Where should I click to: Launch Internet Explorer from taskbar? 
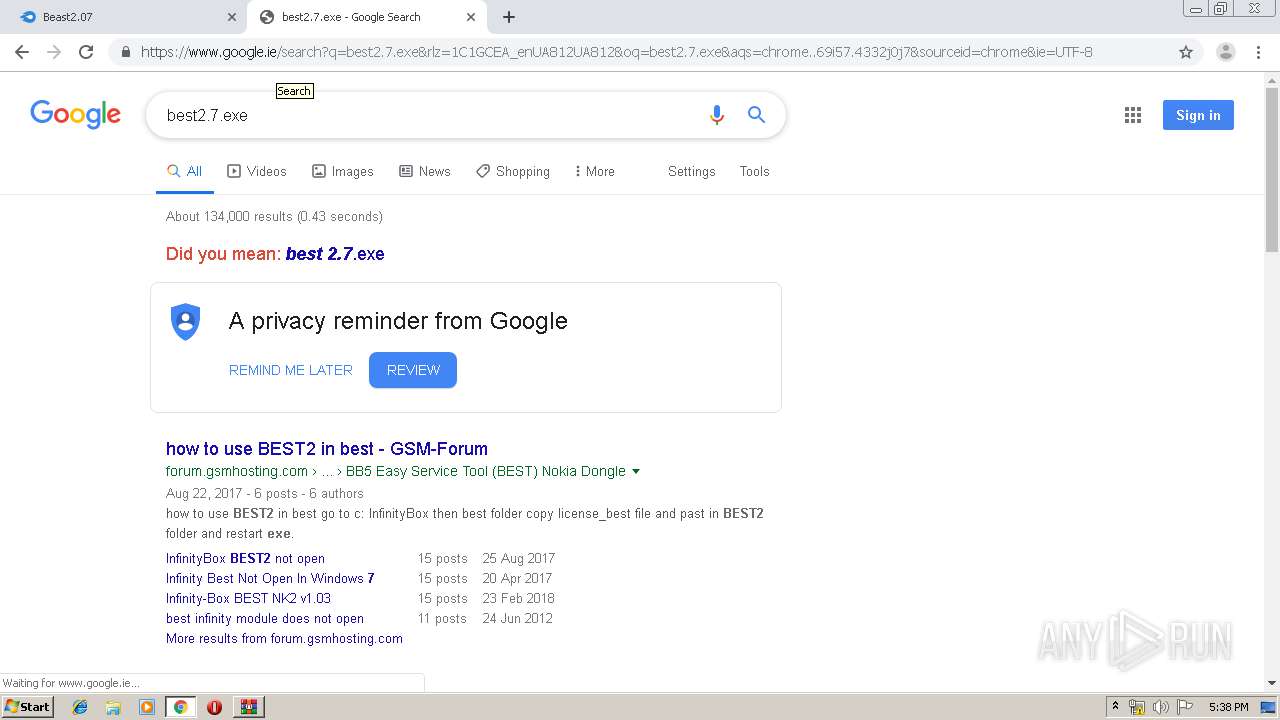click(80, 707)
